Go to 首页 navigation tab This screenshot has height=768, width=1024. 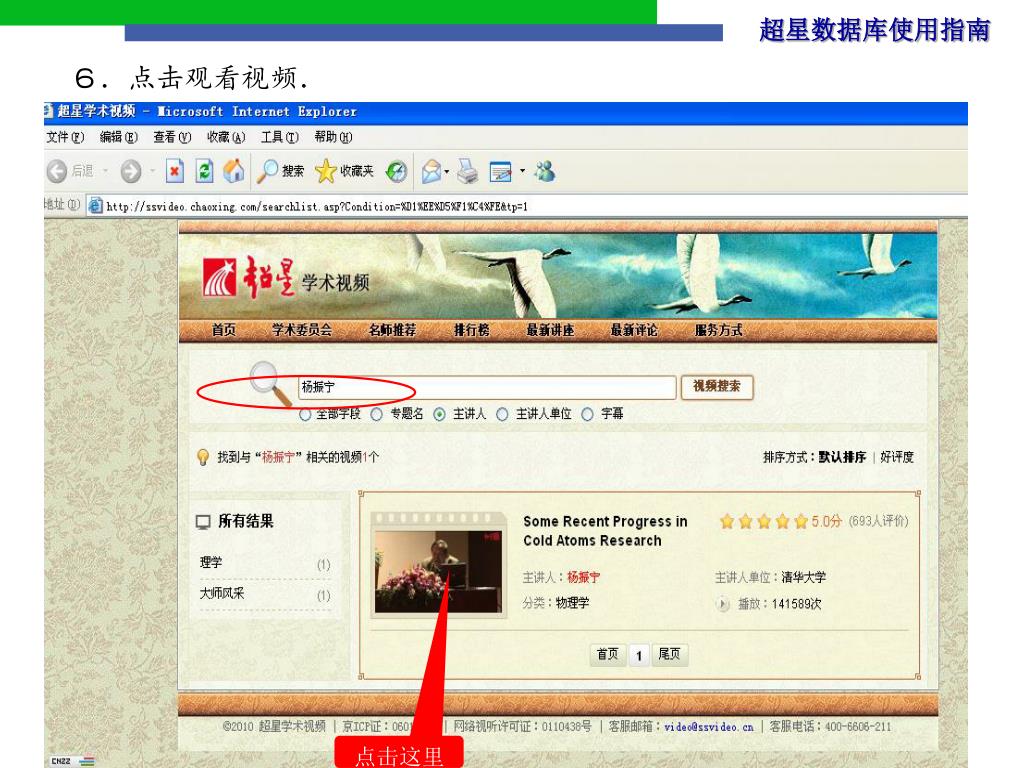pyautogui.click(x=224, y=330)
